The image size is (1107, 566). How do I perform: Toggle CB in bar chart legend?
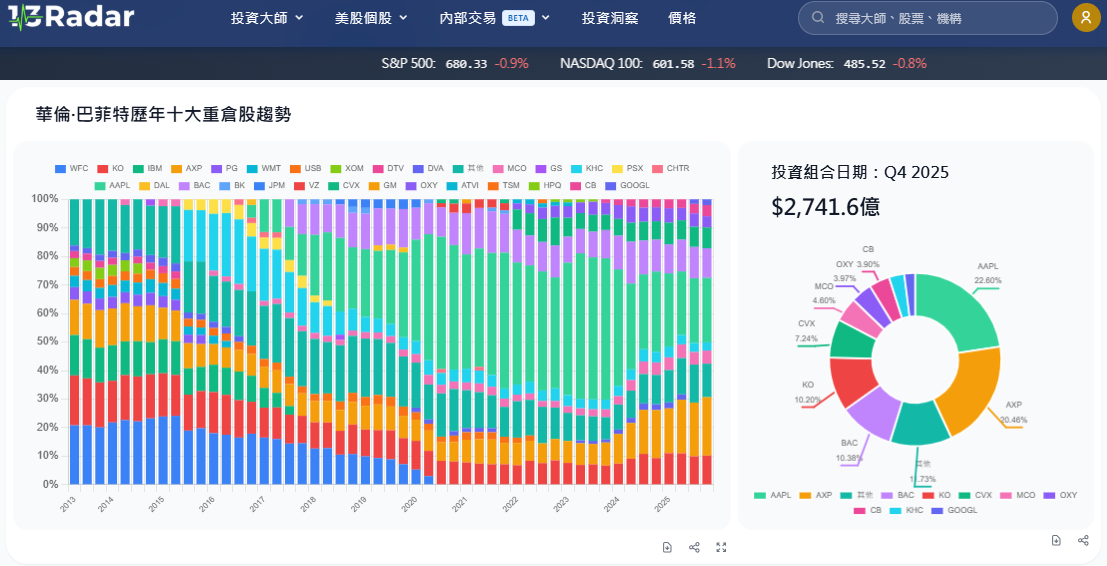[x=585, y=186]
